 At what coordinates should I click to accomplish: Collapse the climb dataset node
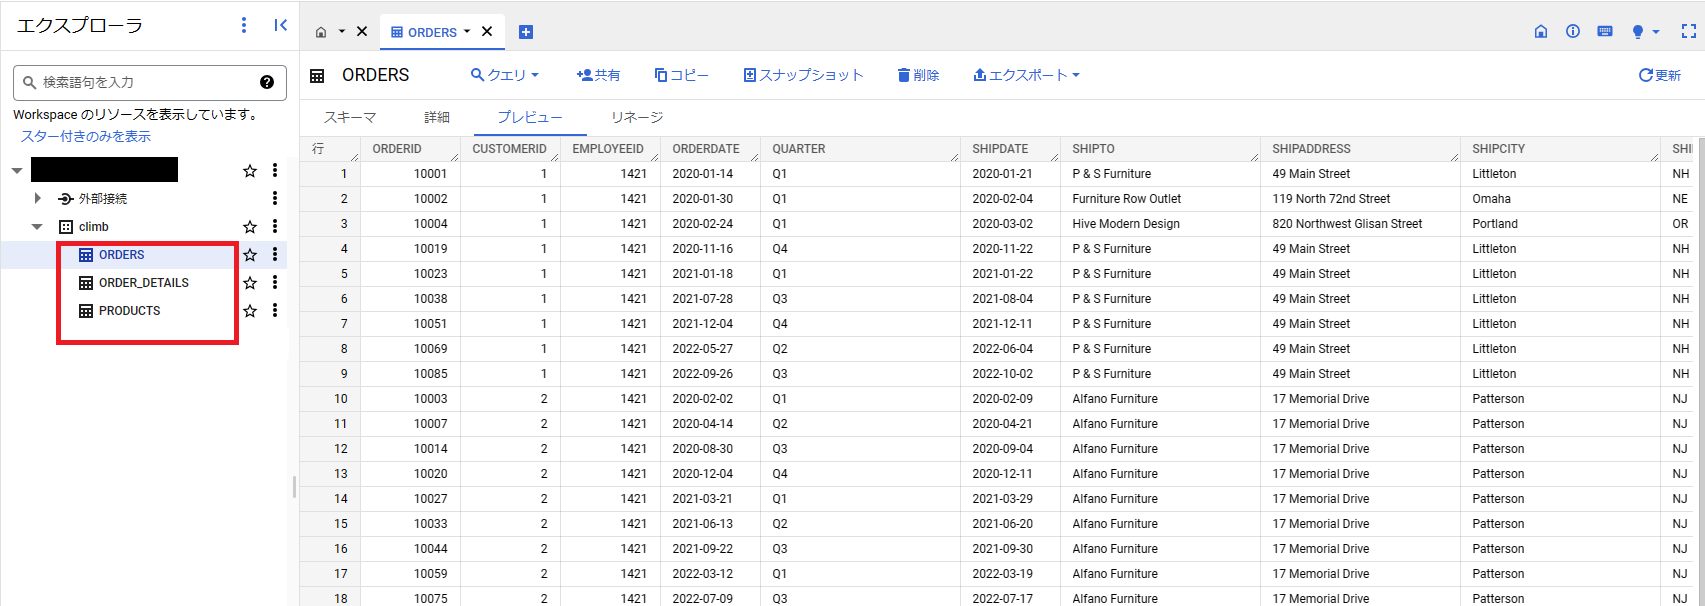(x=38, y=227)
